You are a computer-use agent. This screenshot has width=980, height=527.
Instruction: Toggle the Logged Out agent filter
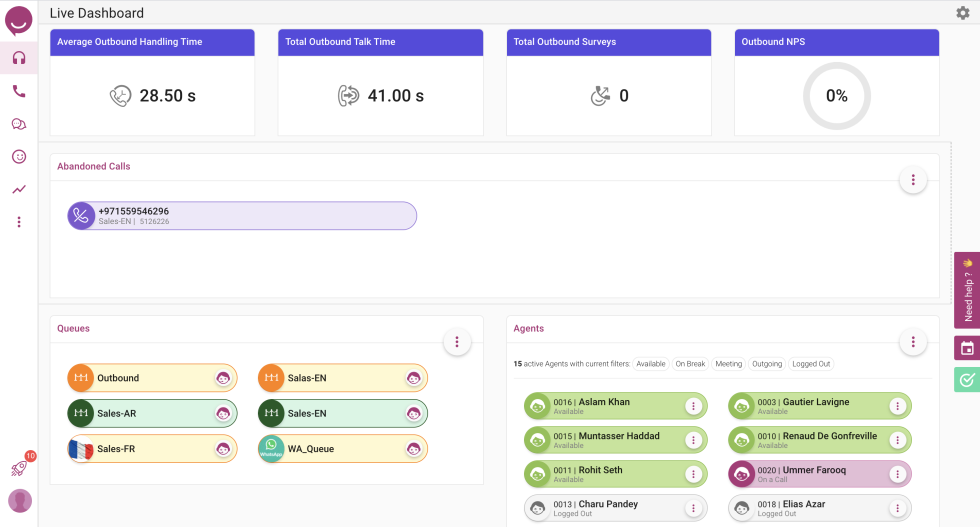(x=812, y=364)
